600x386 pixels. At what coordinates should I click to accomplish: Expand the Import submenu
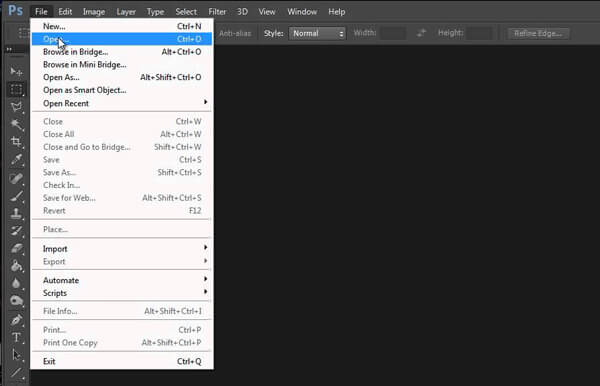pos(122,249)
